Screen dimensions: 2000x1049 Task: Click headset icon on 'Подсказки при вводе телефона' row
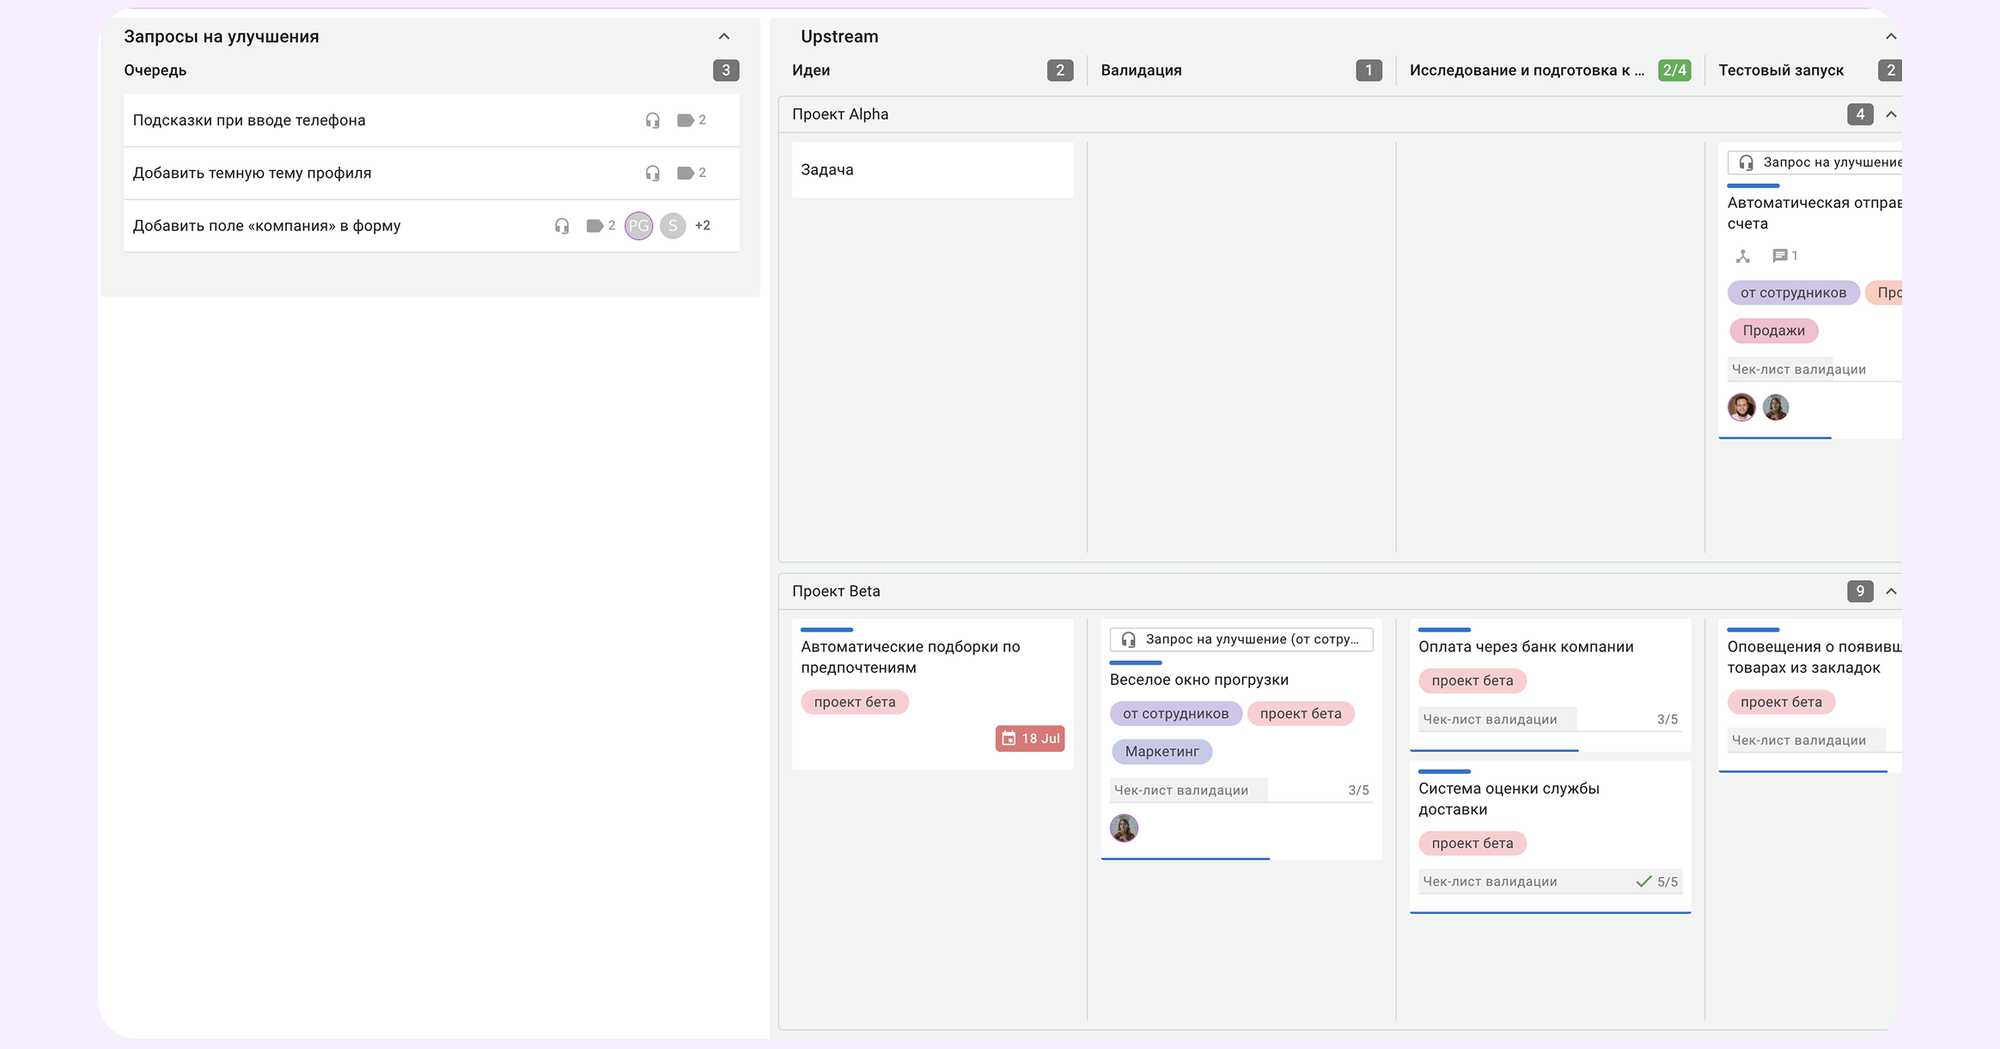[653, 120]
